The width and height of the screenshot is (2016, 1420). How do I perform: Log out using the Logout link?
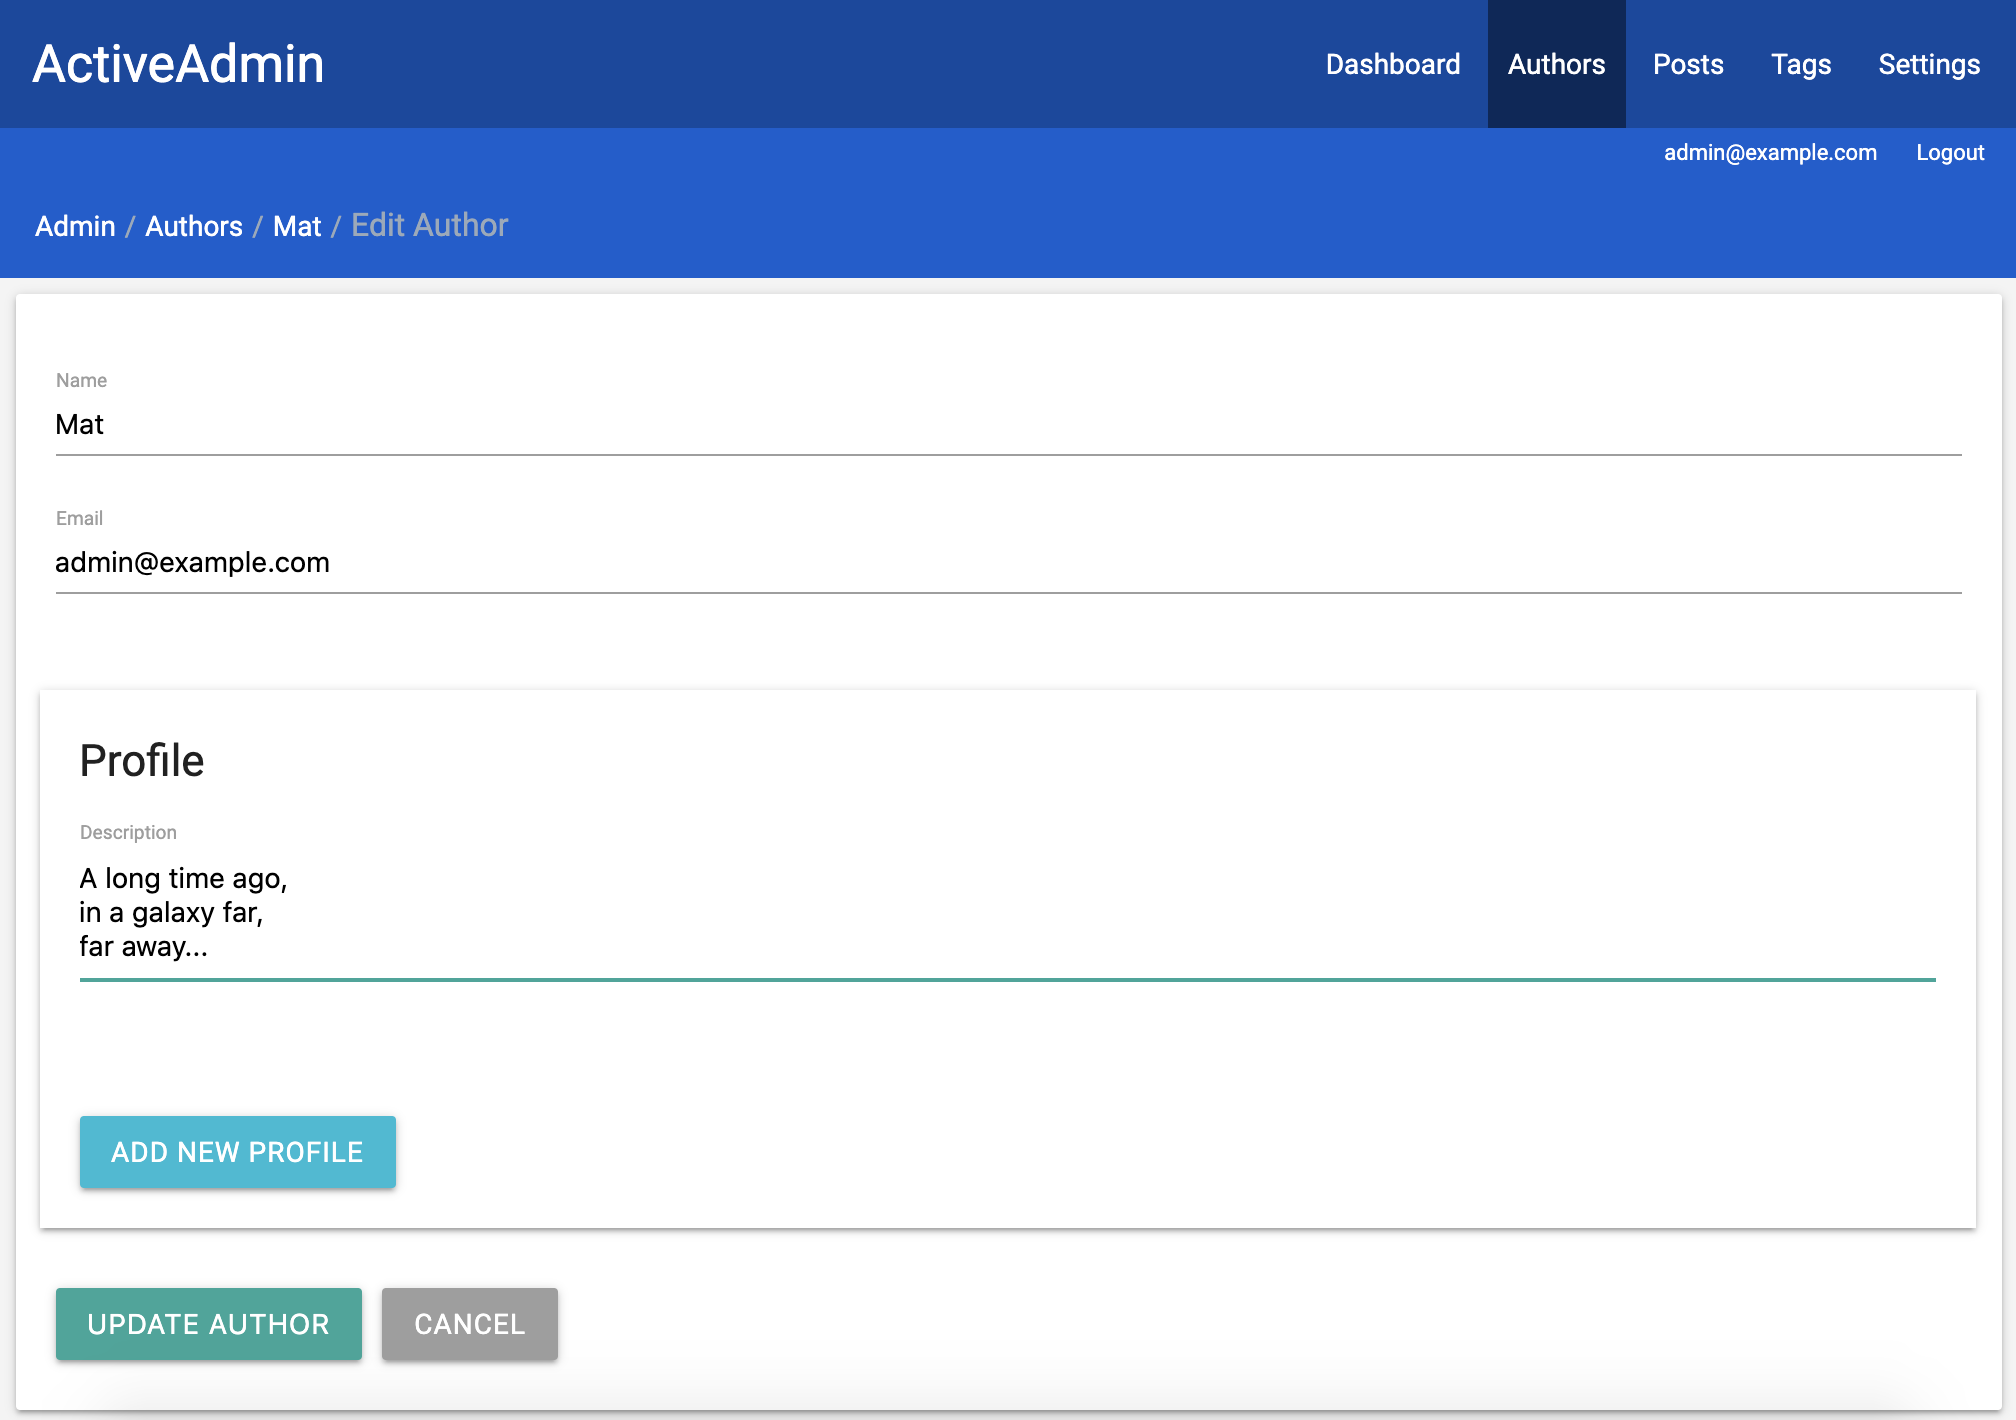click(x=1949, y=152)
